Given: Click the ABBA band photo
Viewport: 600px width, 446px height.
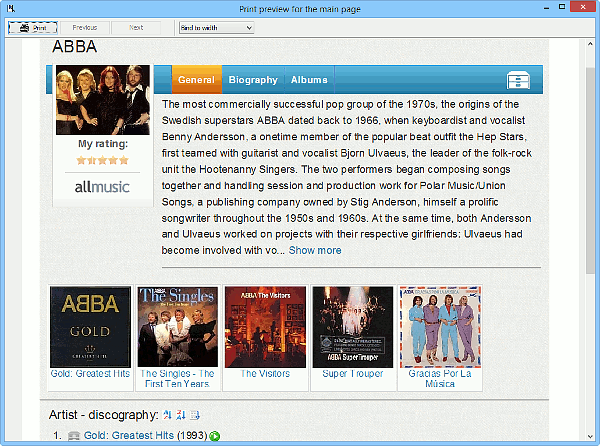Looking at the screenshot, I should click(103, 100).
